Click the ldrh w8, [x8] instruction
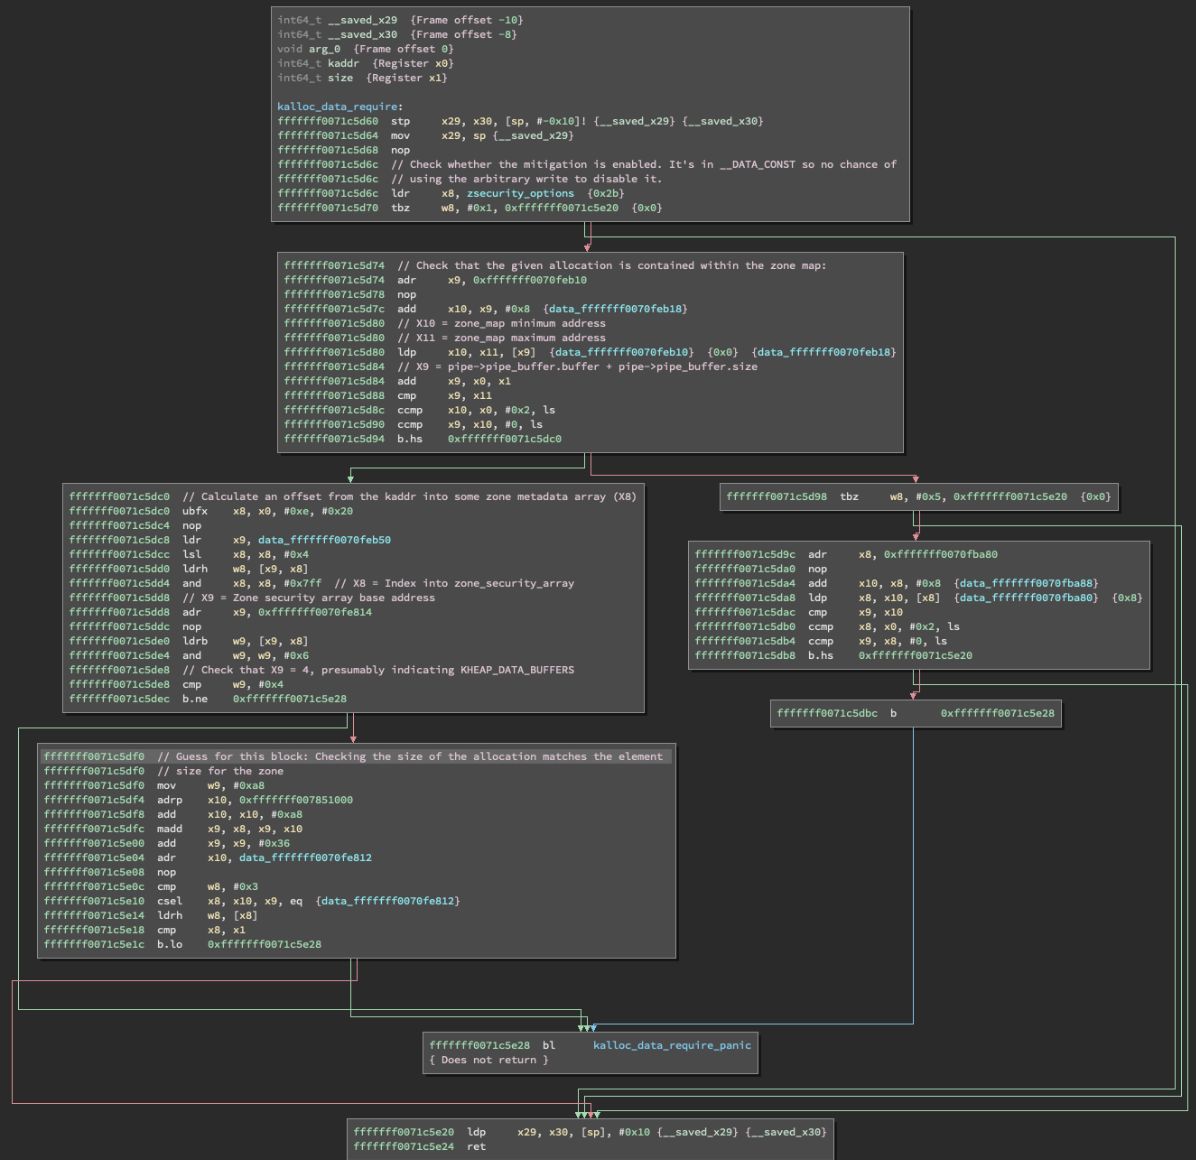Viewport: 1196px width, 1160px height. [x=150, y=916]
